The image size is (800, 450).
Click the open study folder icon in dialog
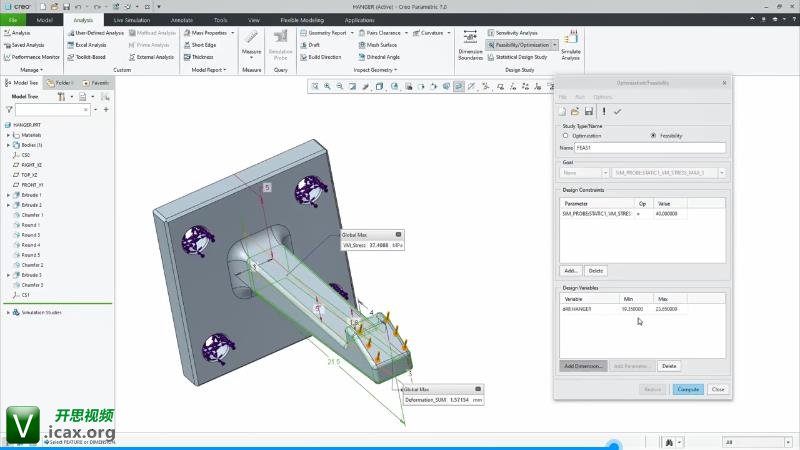pyautogui.click(x=576, y=111)
